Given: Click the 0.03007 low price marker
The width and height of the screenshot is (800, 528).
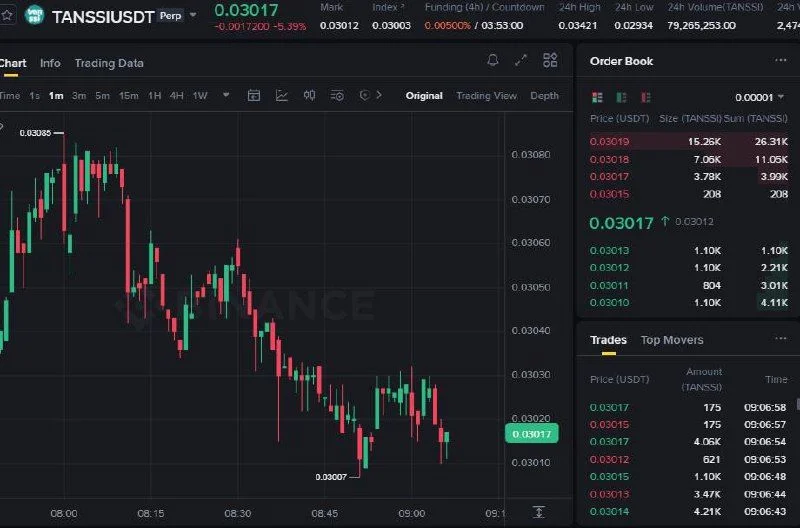Looking at the screenshot, I should [x=331, y=477].
